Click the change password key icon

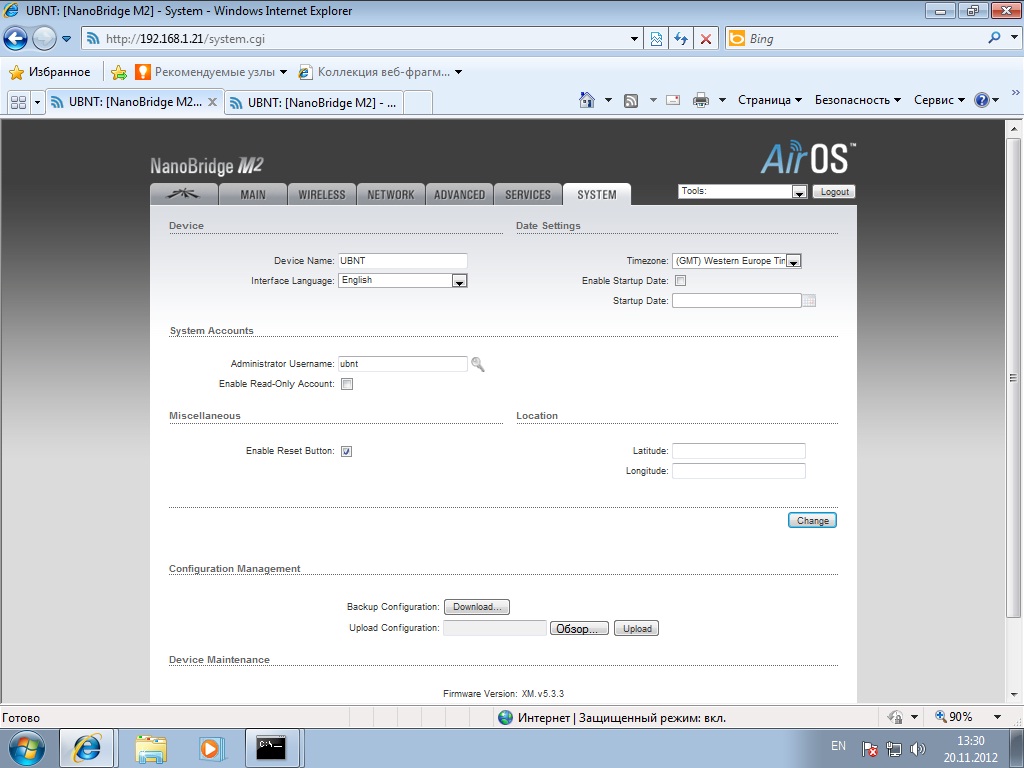pos(478,364)
